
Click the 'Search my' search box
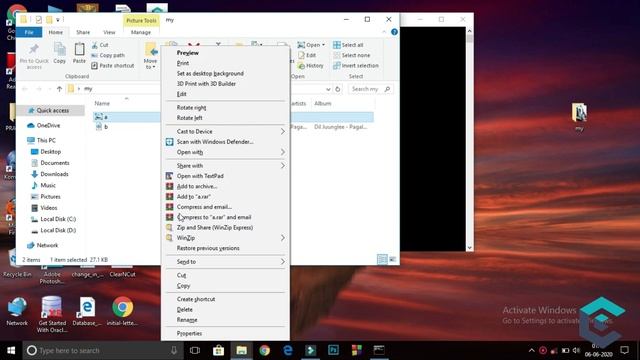(370, 89)
